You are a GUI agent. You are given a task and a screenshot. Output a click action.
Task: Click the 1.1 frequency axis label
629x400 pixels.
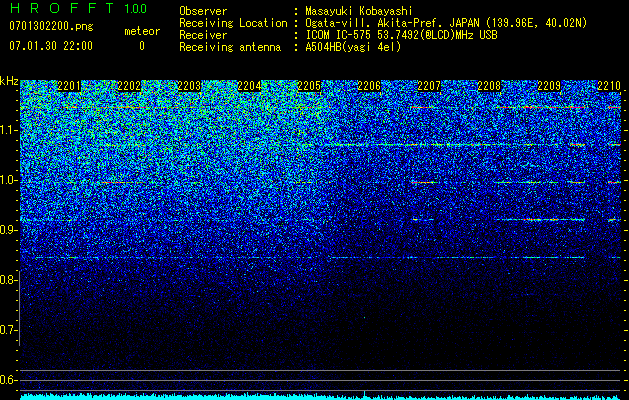[x=8, y=130]
